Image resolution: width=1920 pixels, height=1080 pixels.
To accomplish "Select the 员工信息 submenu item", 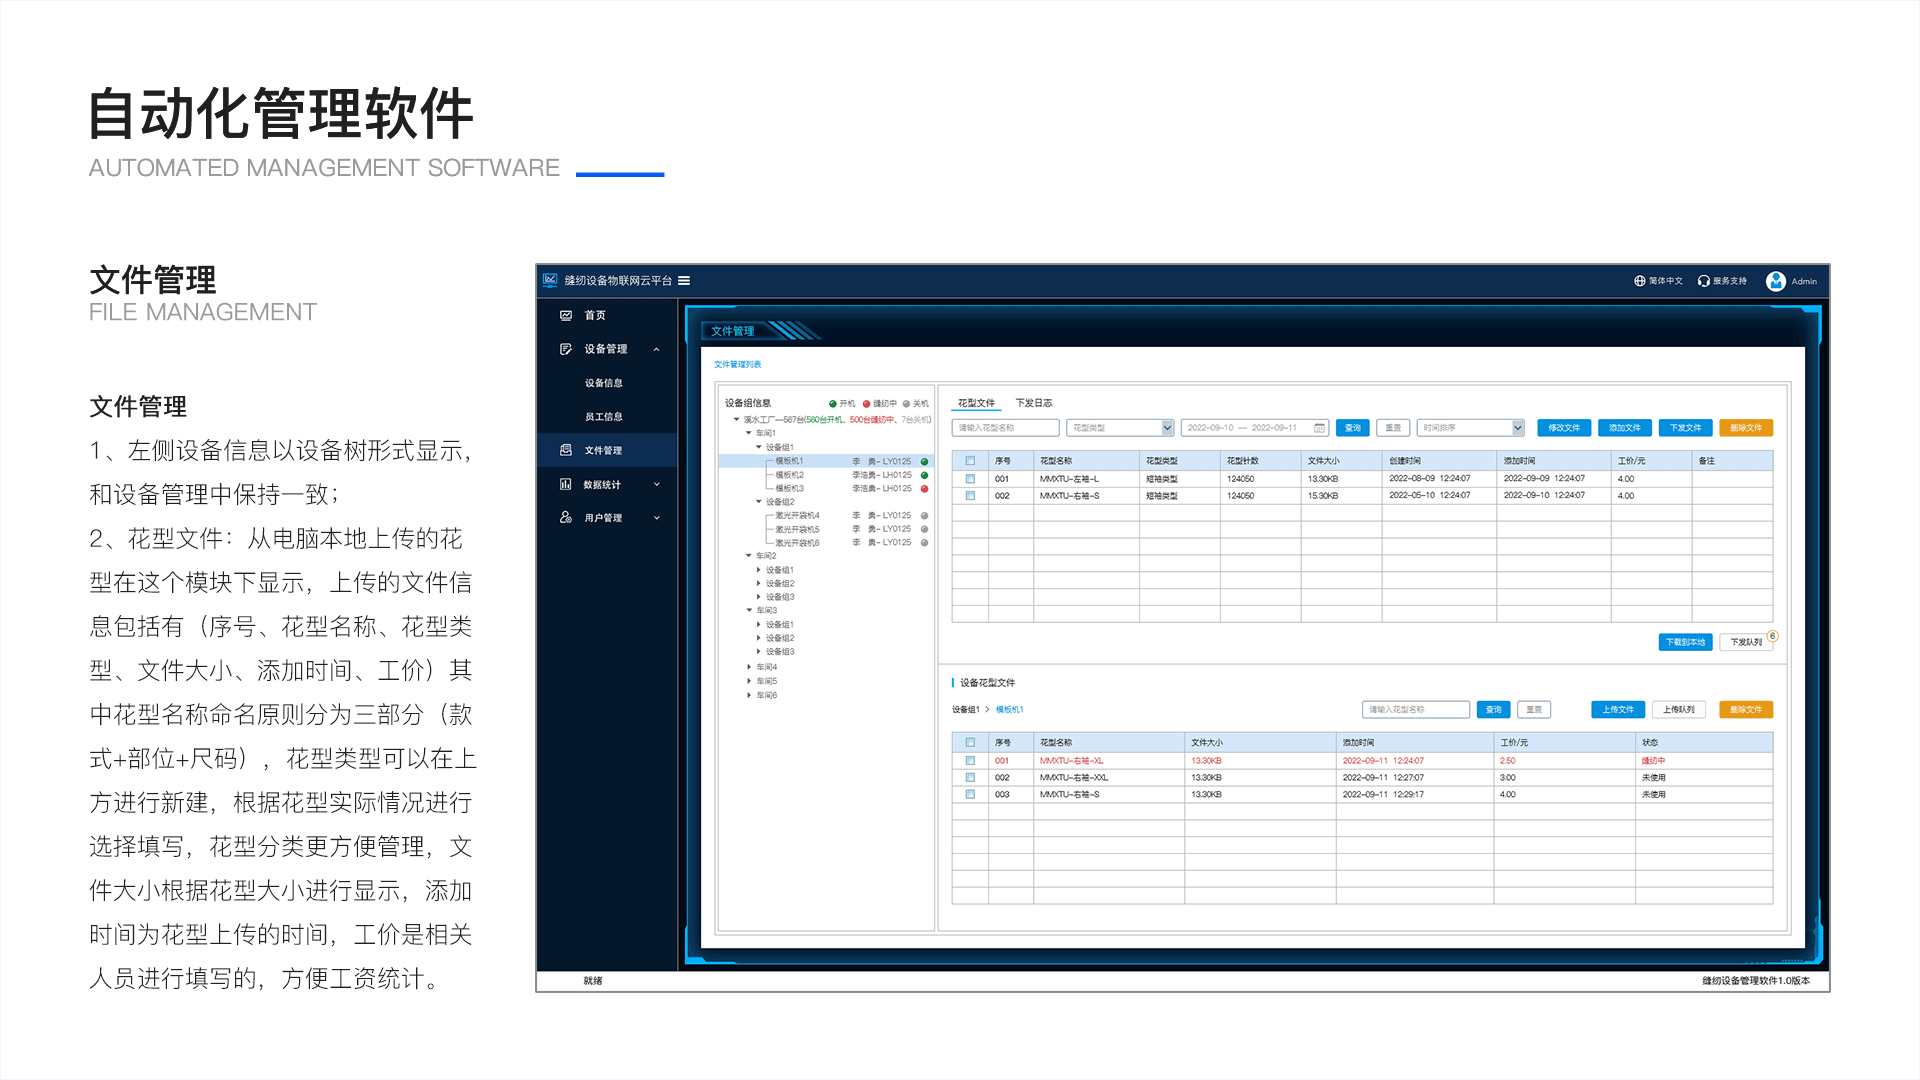I will click(603, 417).
